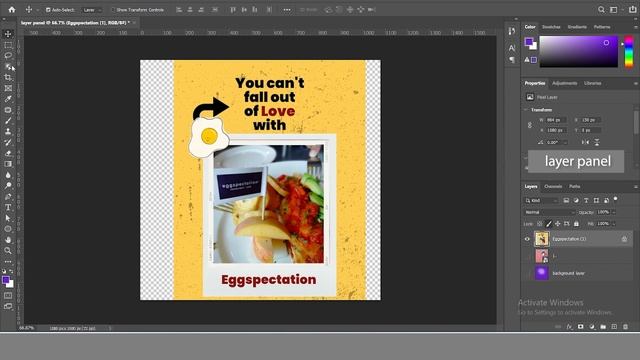Select the Eraser tool
Screen dimensions: 640x360
pos(8,153)
